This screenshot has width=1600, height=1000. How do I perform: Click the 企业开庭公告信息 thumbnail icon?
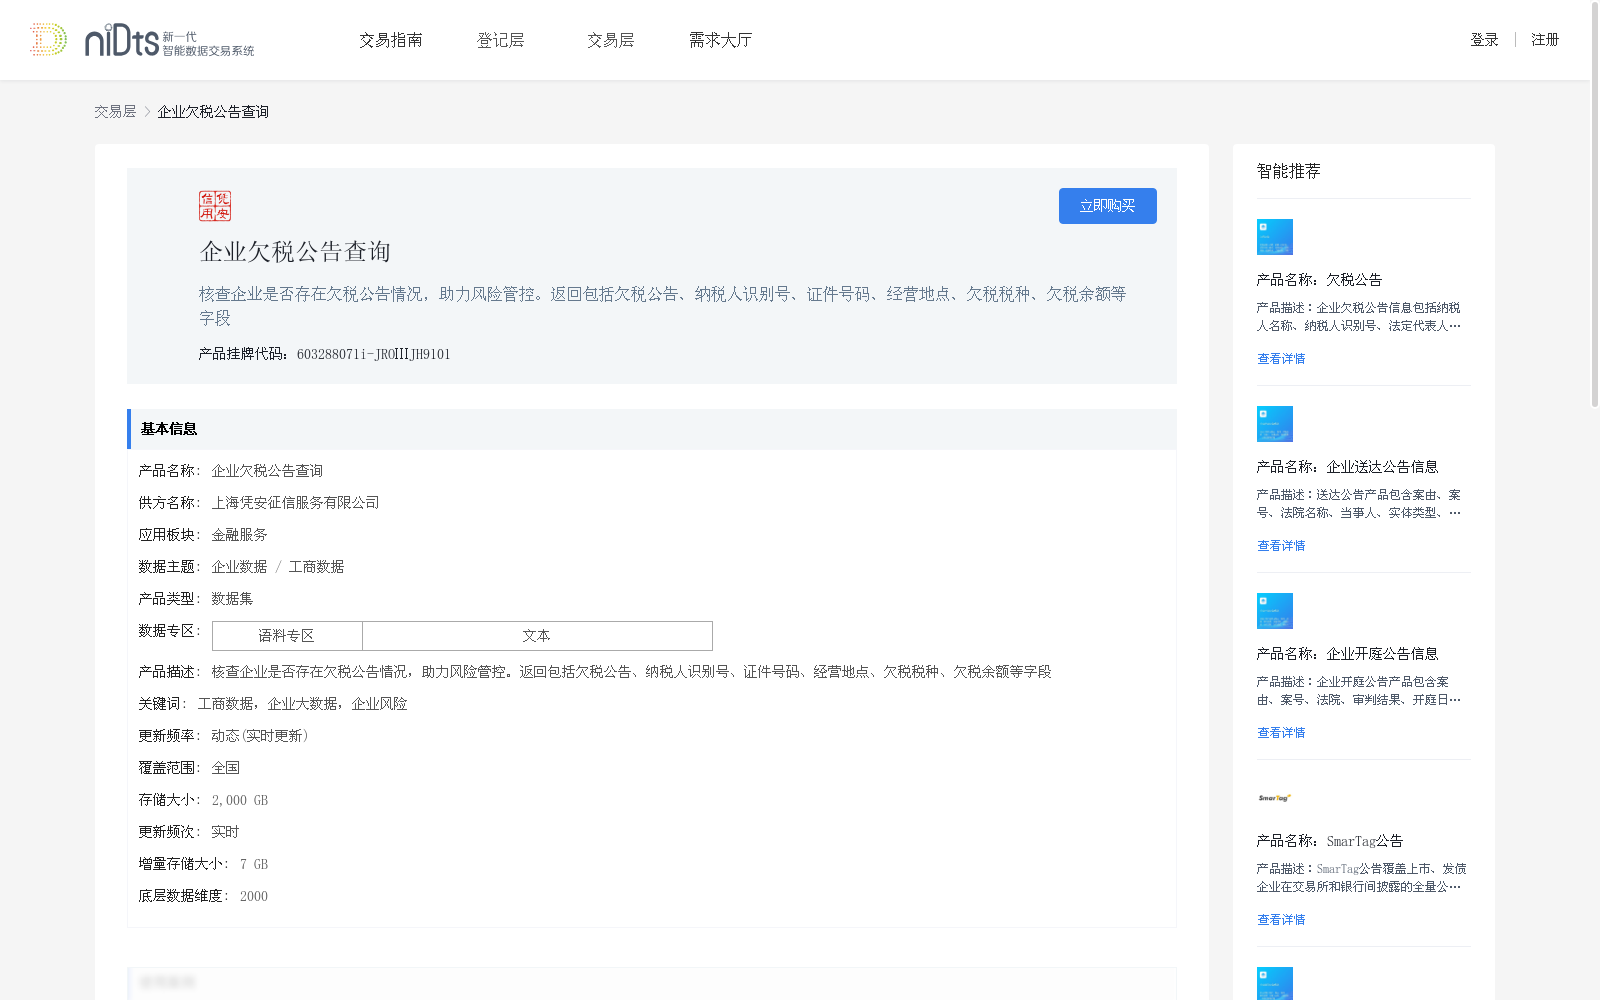1275,611
